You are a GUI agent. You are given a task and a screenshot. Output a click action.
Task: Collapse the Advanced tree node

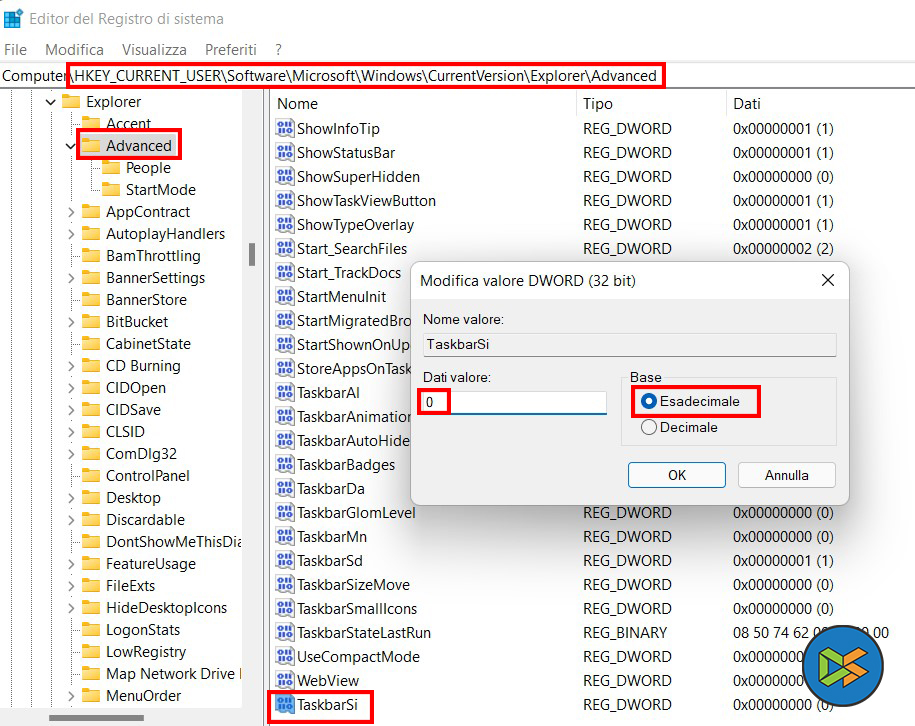coord(71,146)
